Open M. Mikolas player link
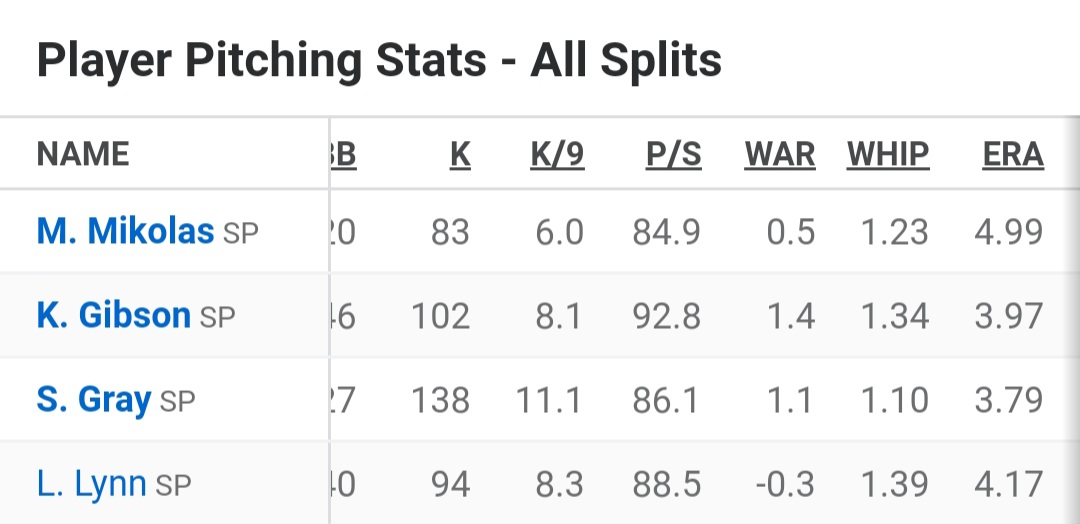The width and height of the screenshot is (1080, 524). point(125,232)
